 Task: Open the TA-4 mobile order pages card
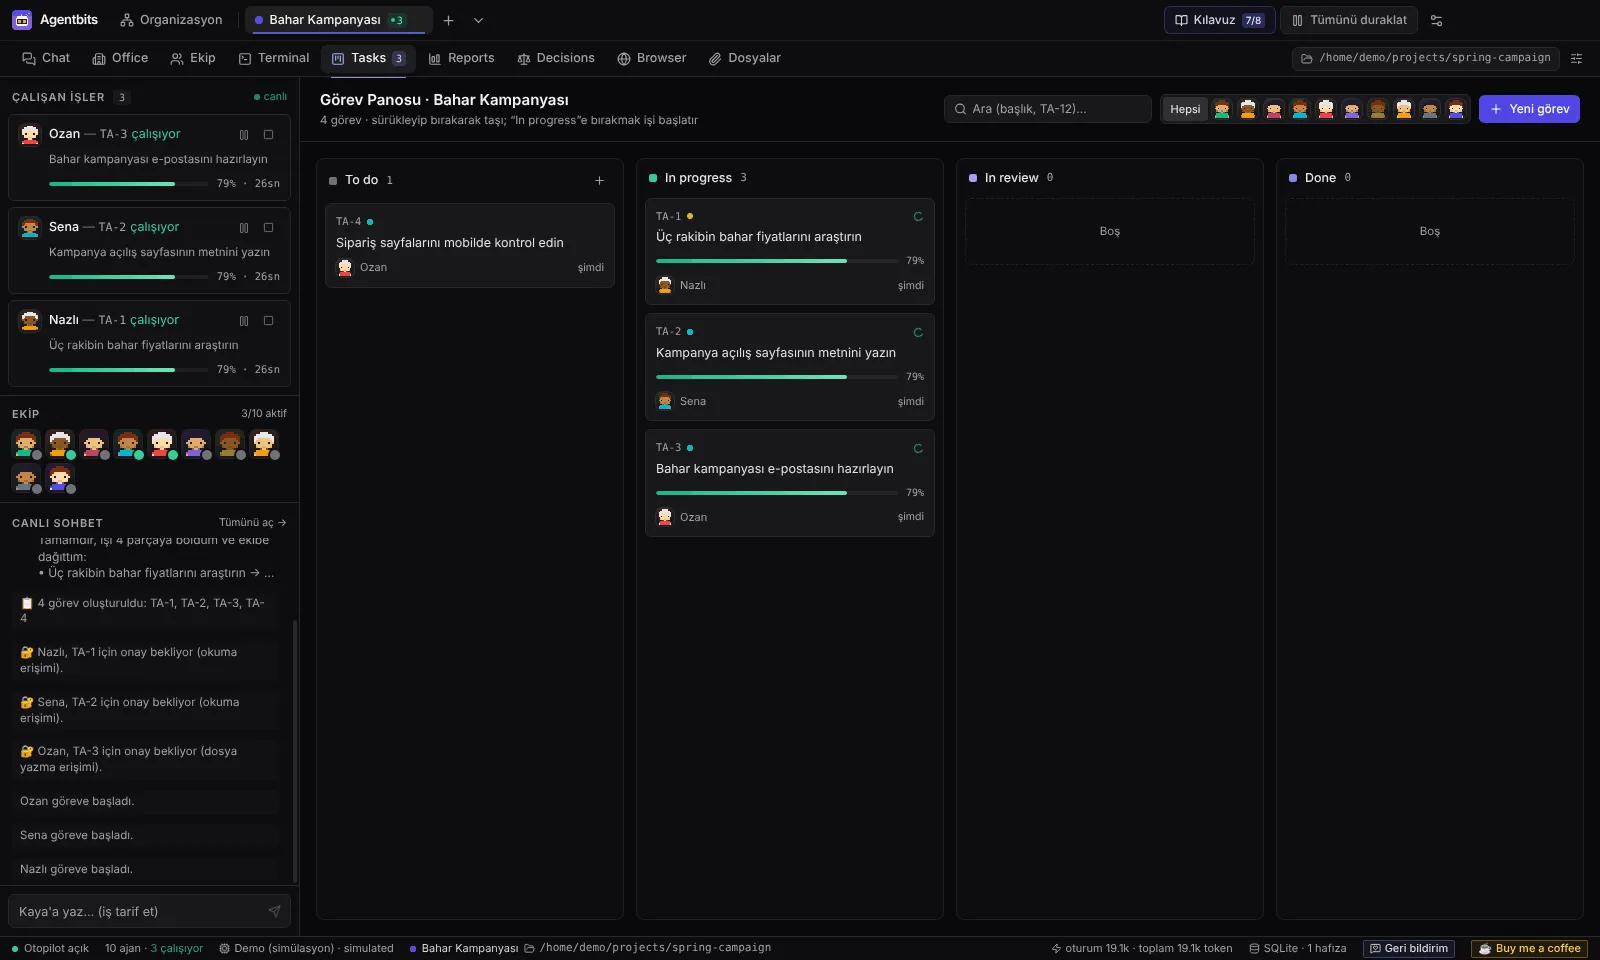coord(470,245)
